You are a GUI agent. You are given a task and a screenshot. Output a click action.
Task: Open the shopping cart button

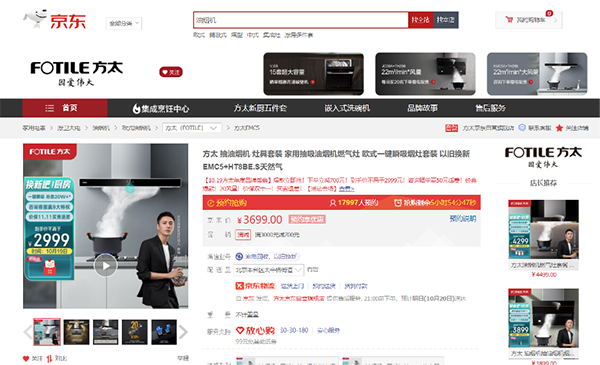(x=528, y=20)
